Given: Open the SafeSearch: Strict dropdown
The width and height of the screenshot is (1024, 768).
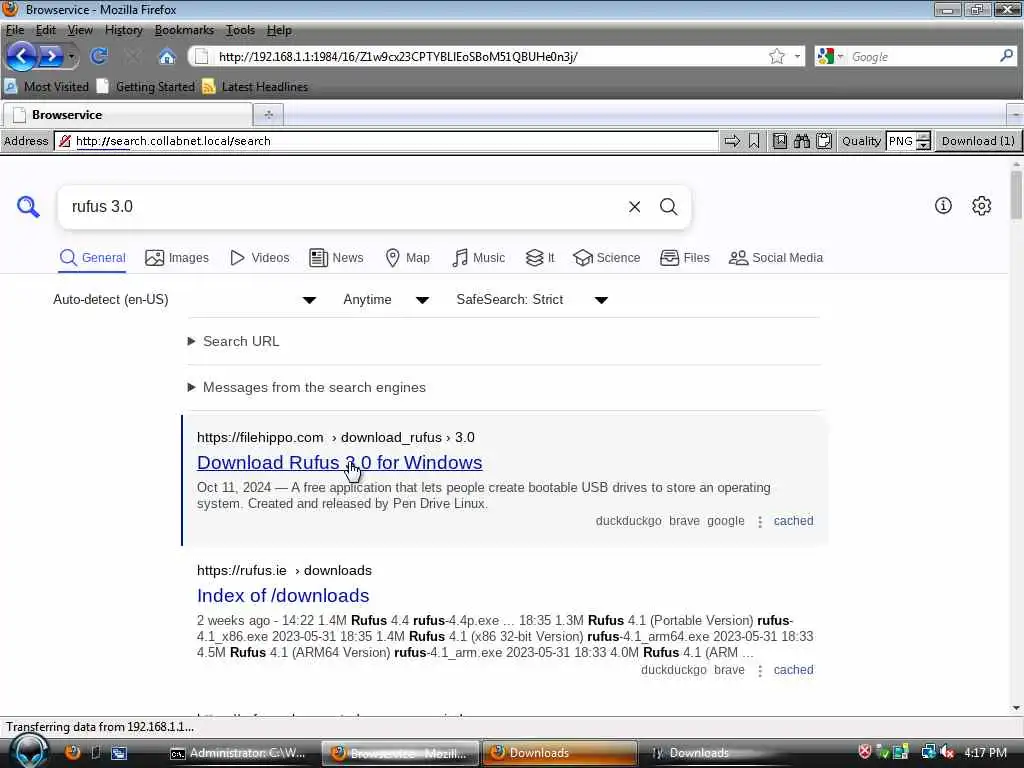Looking at the screenshot, I should click(532, 300).
